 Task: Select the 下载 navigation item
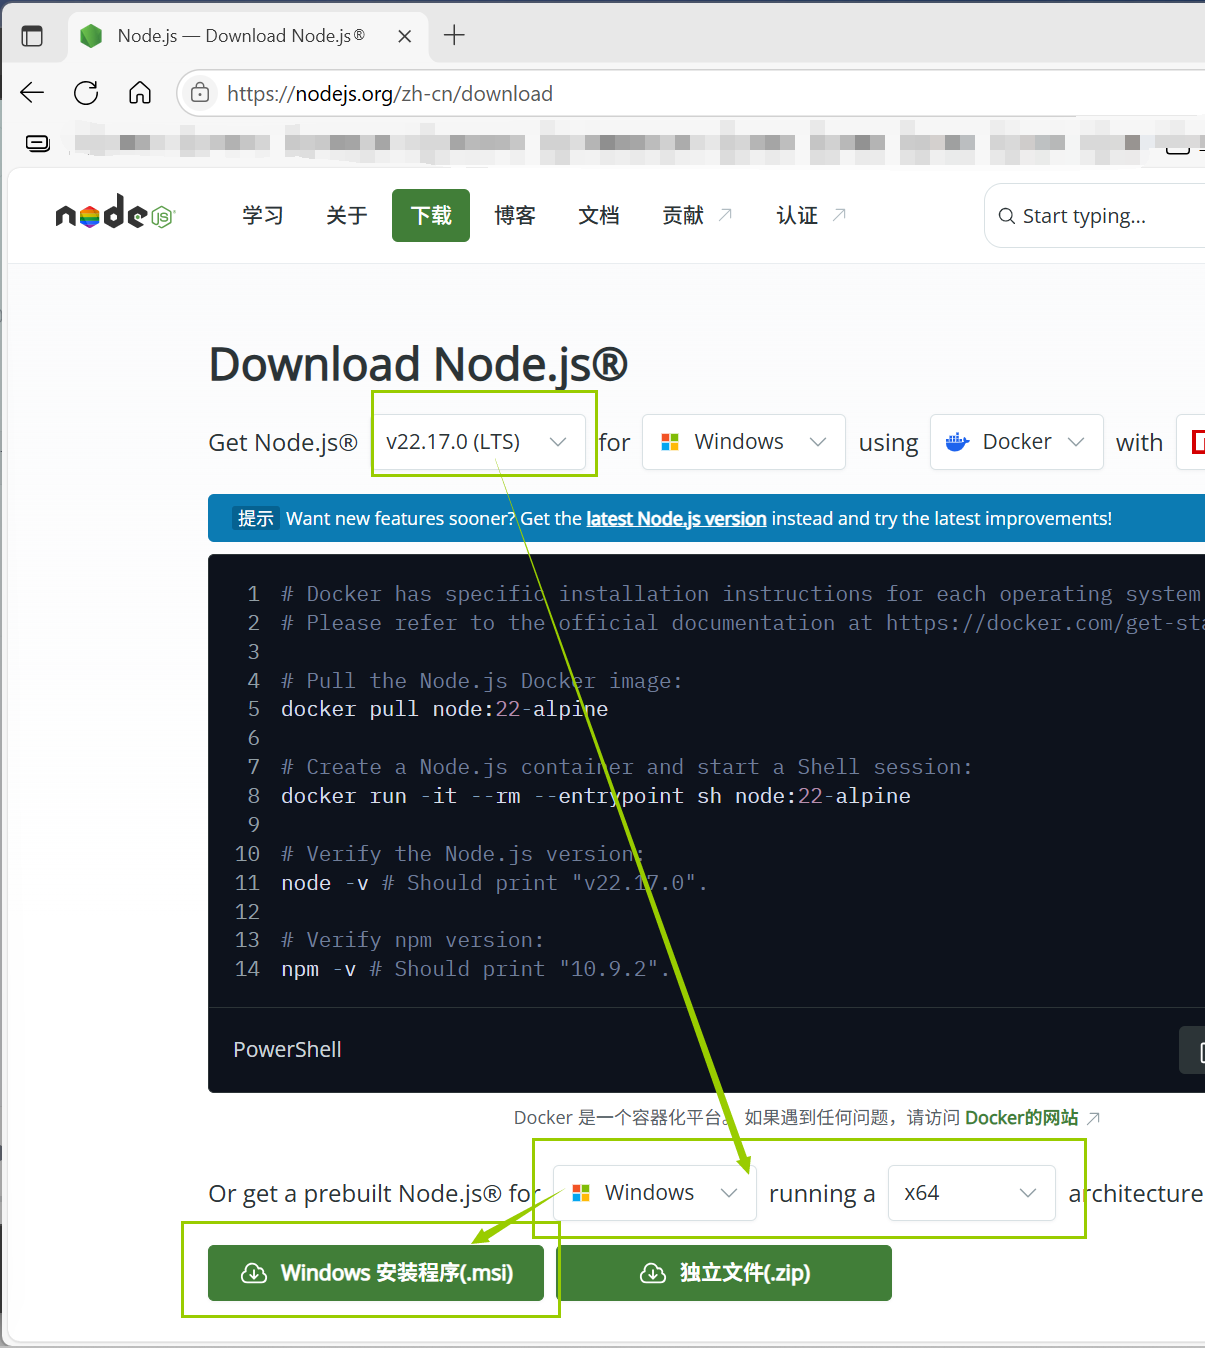click(431, 215)
